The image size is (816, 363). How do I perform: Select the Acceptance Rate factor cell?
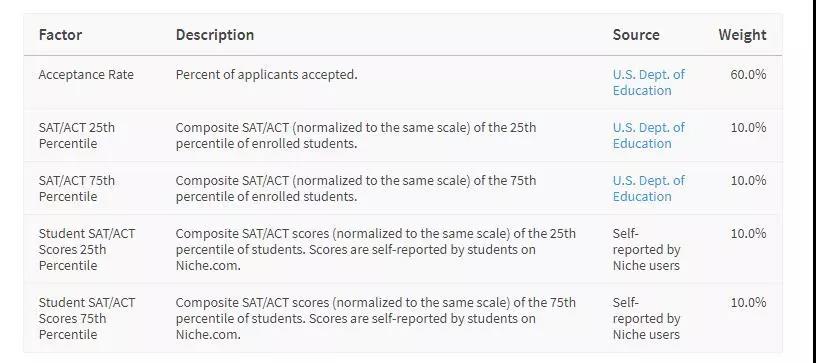86,74
